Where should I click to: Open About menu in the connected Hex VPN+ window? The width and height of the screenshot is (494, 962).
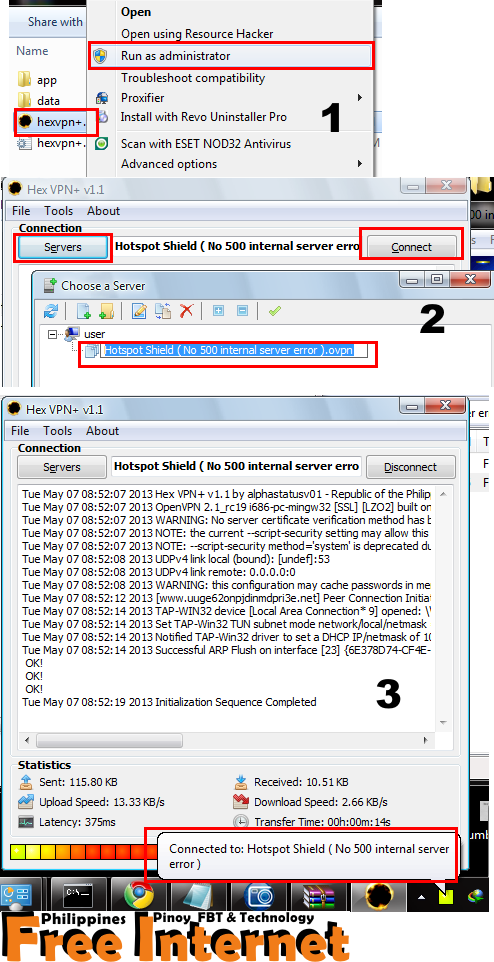102,431
